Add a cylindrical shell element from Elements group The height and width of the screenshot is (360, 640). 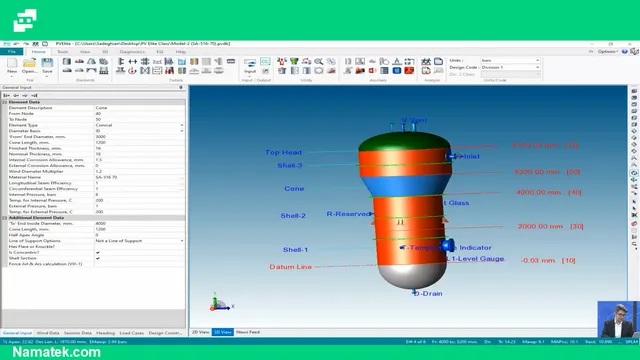pyautogui.click(x=67, y=62)
